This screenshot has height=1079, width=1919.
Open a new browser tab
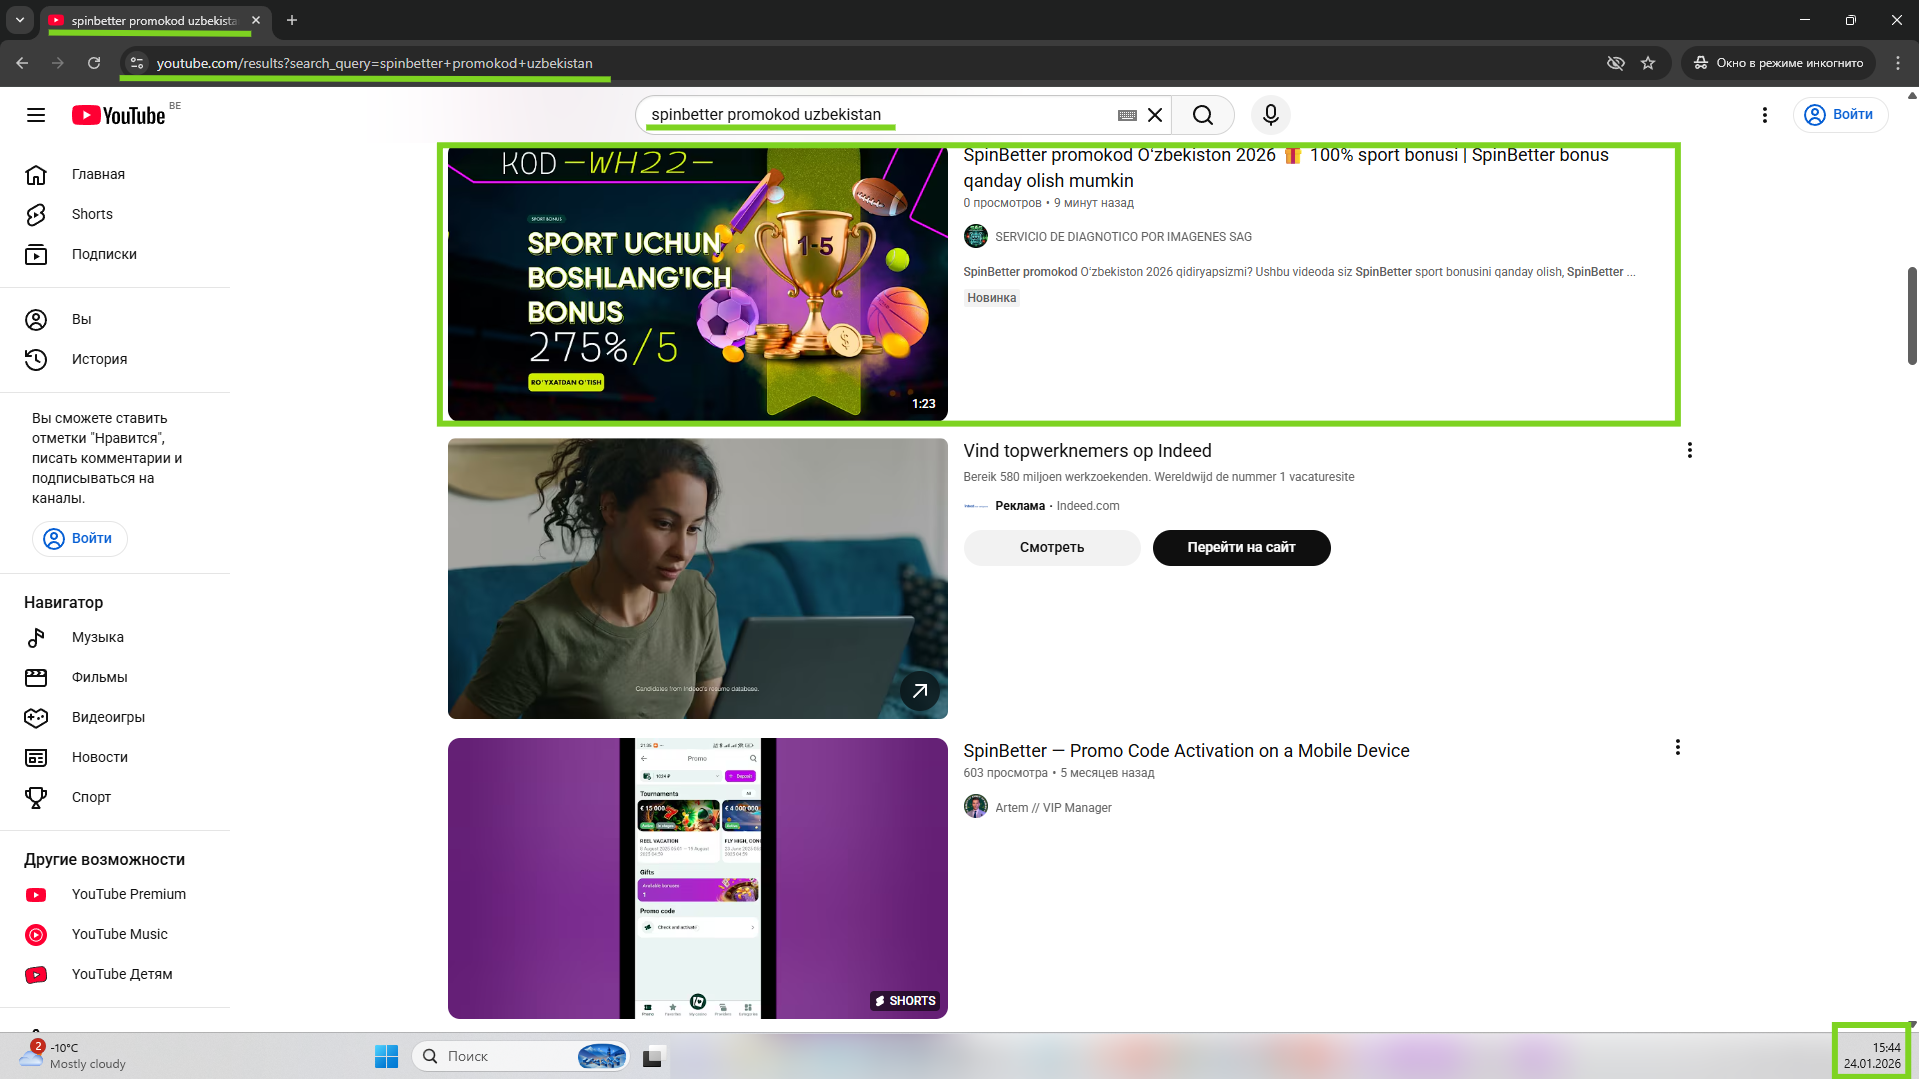tap(292, 20)
